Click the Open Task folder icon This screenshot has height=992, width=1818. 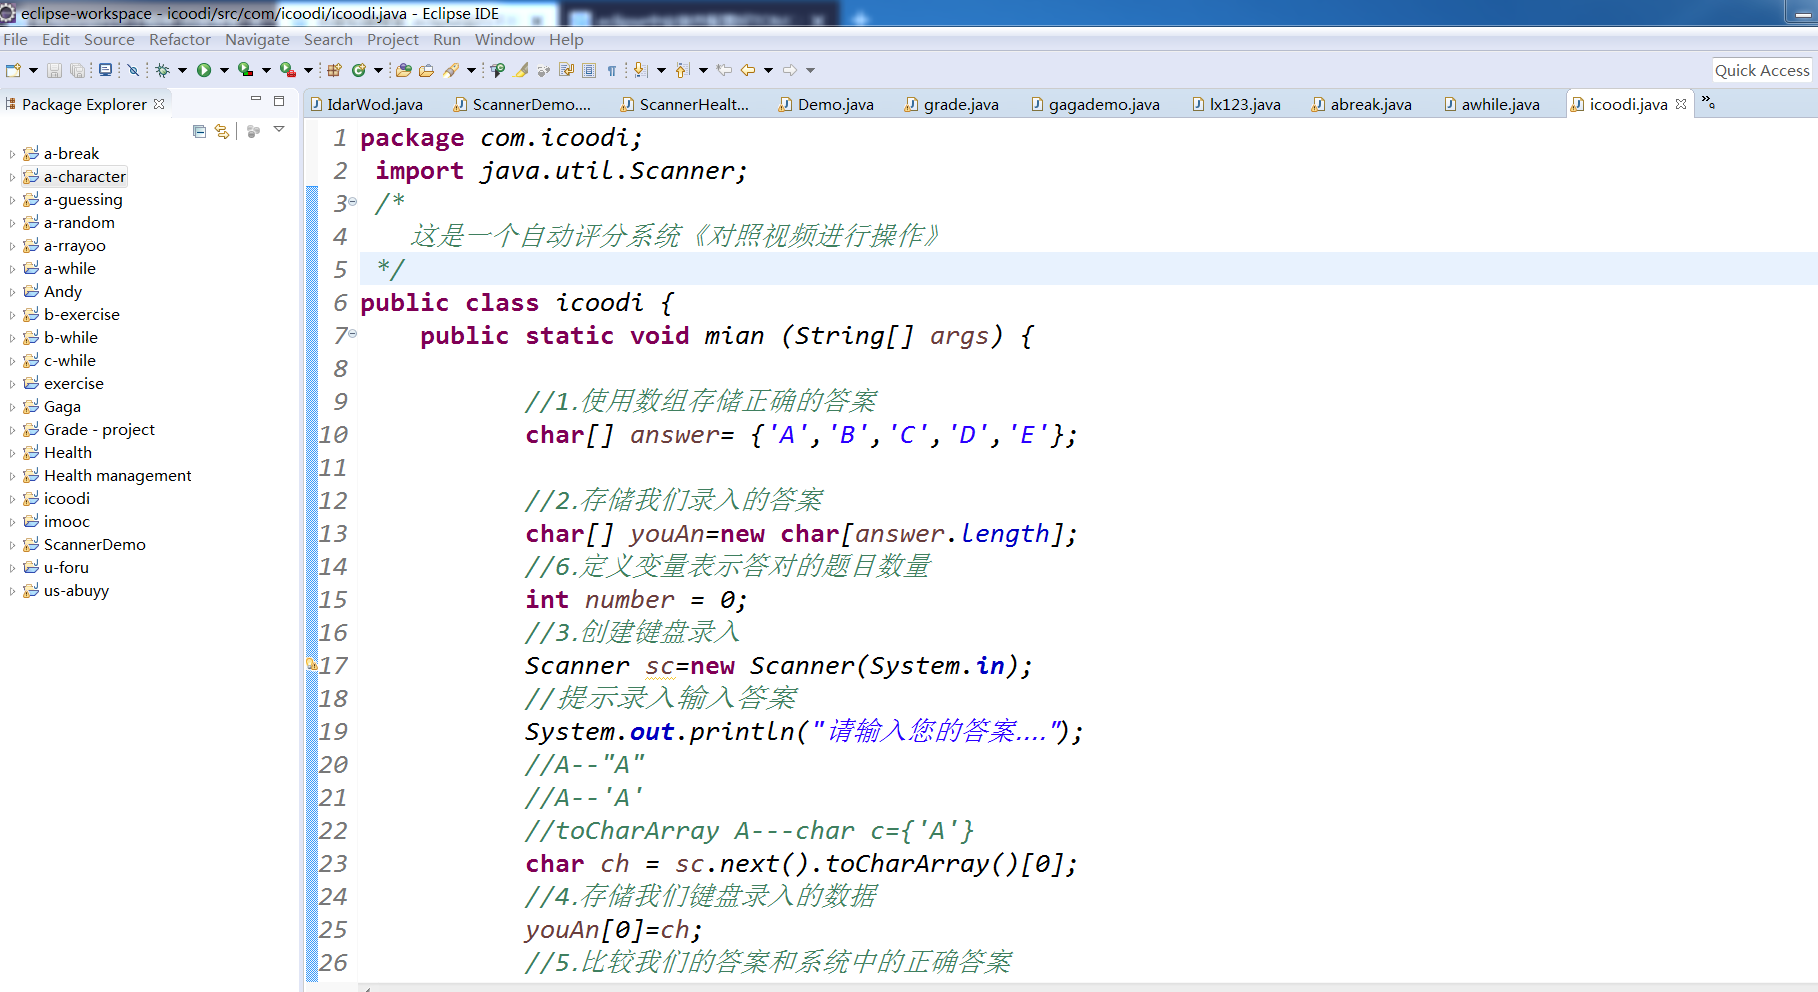426,70
